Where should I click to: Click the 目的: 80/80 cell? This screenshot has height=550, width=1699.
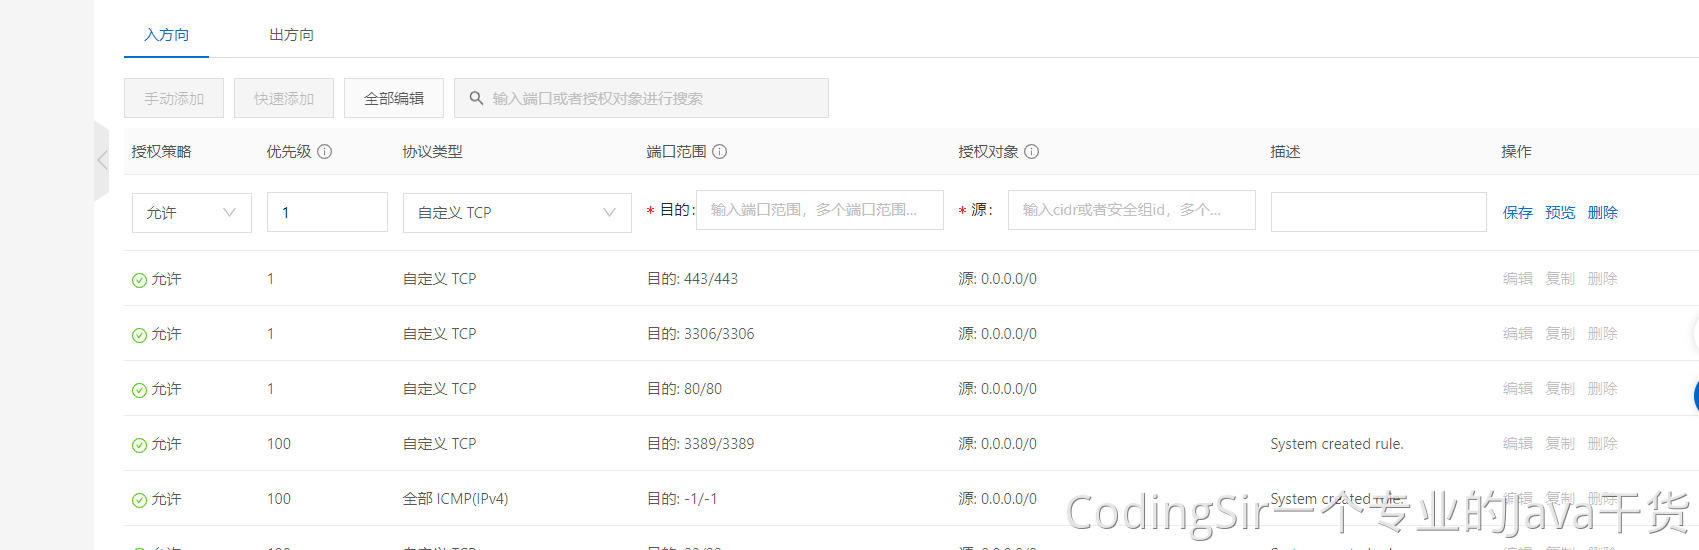click(x=684, y=389)
